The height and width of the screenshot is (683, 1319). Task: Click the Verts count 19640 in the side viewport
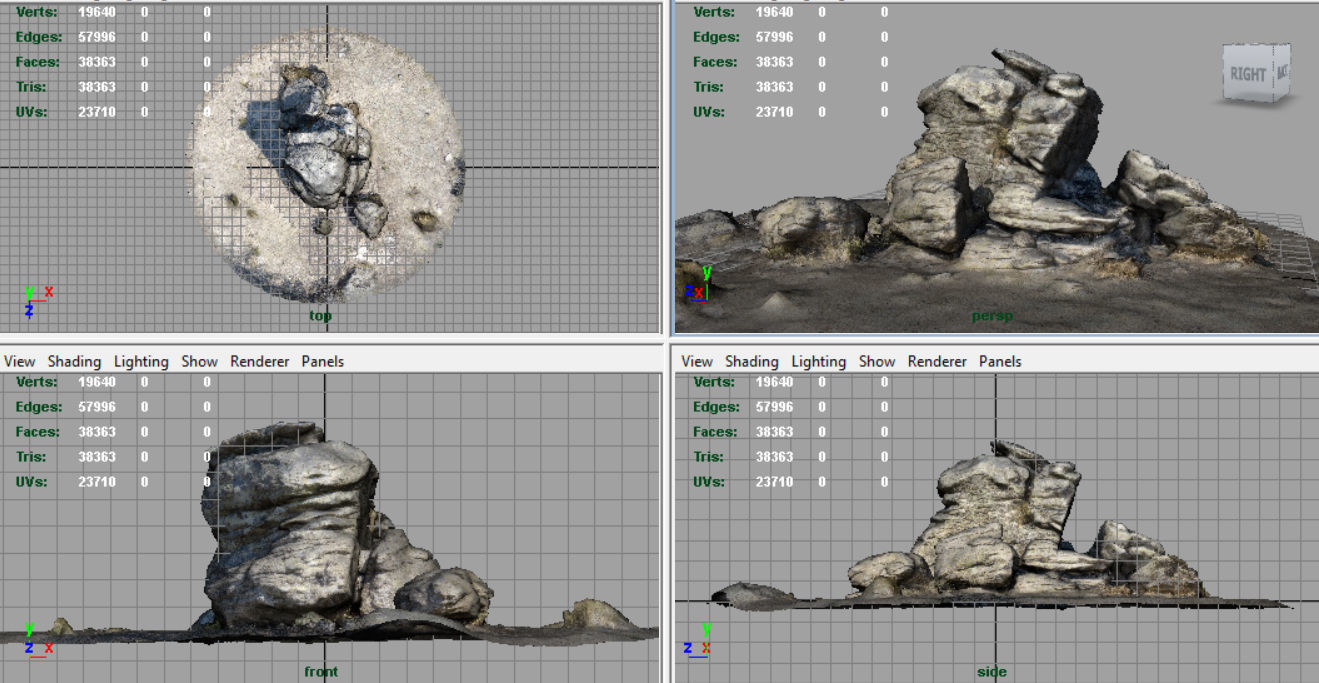point(774,382)
